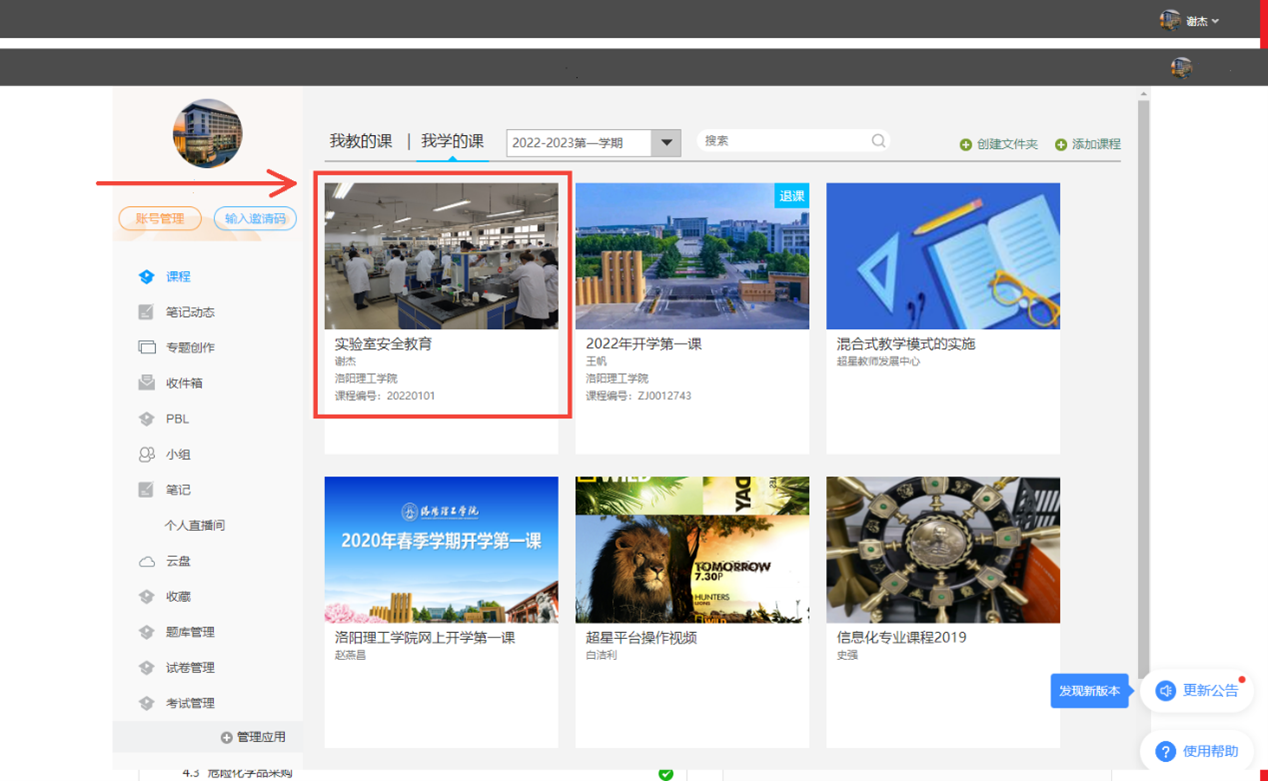Viewport: 1268px width, 781px height.
Task: Click the 输入邀请码 button
Action: (x=255, y=218)
